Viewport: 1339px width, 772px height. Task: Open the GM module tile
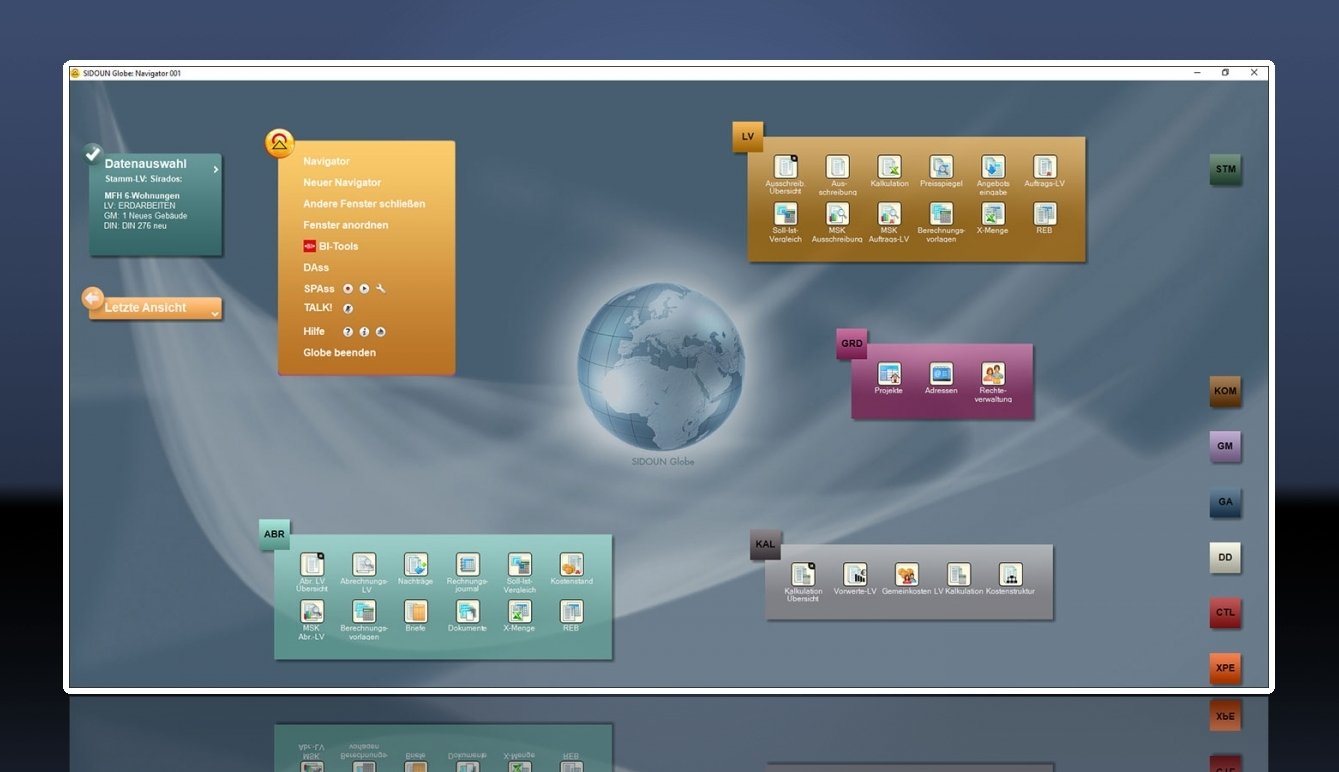1226,447
